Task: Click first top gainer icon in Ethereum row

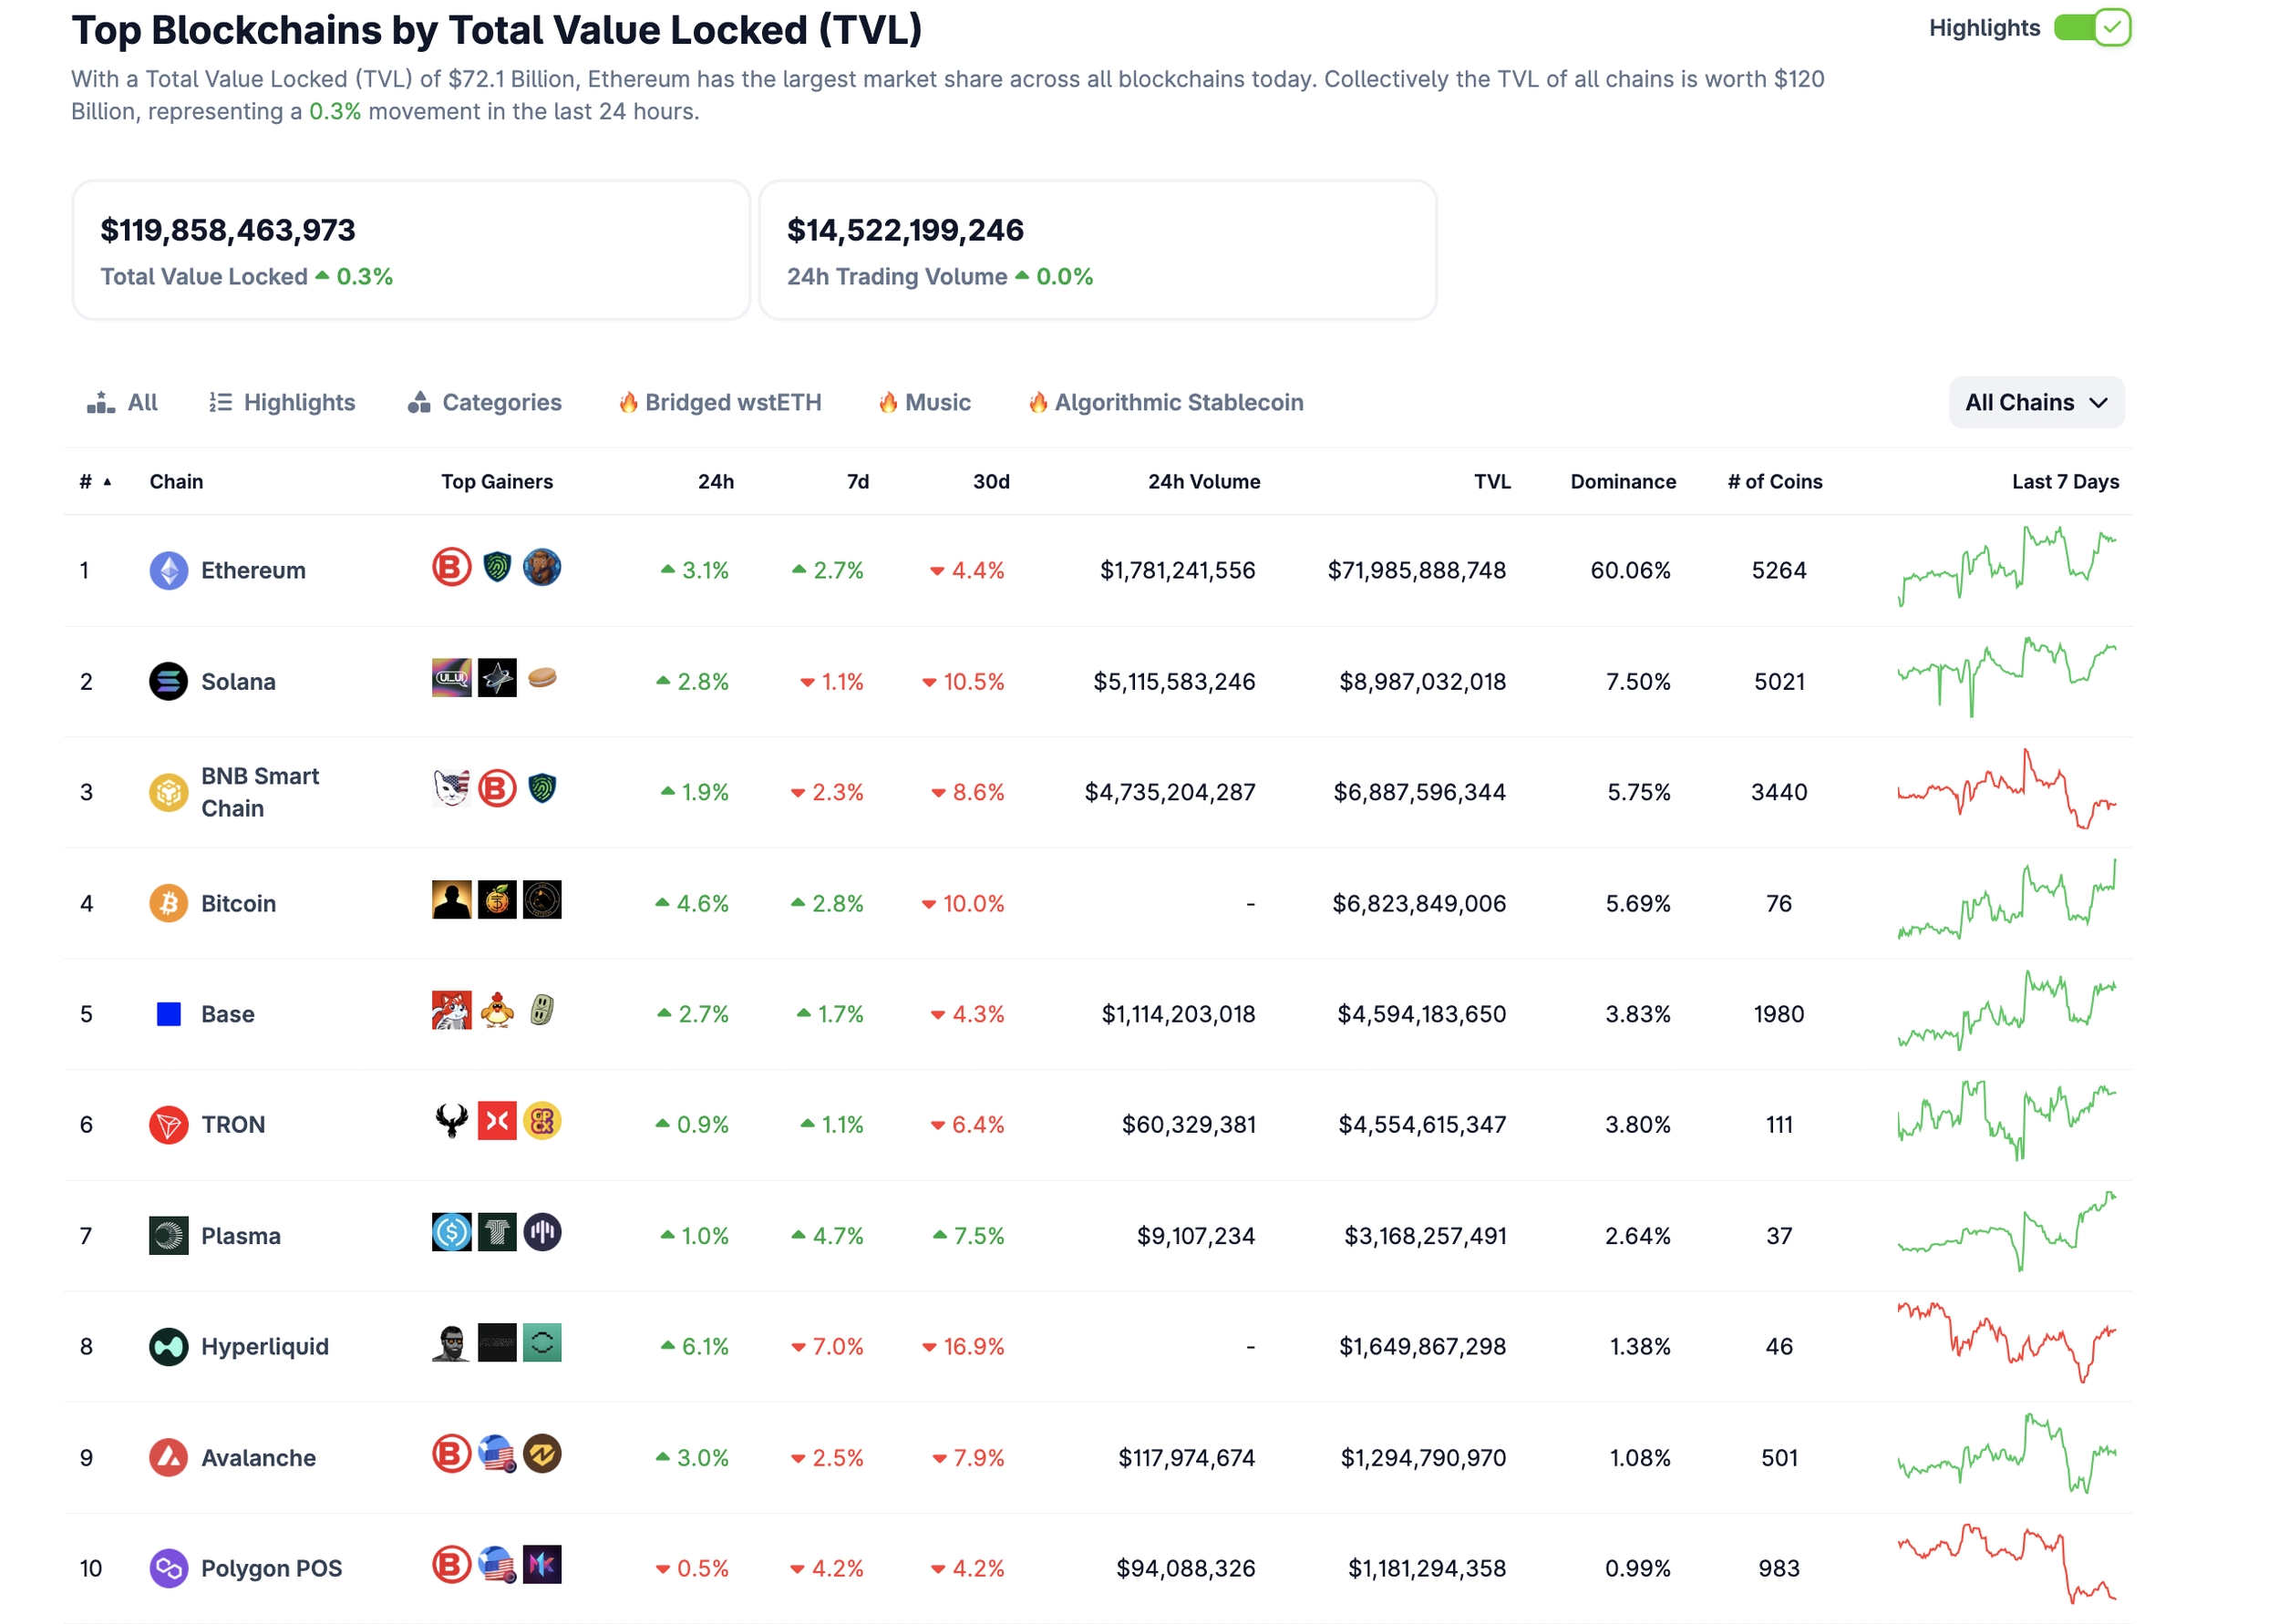Action: click(451, 568)
